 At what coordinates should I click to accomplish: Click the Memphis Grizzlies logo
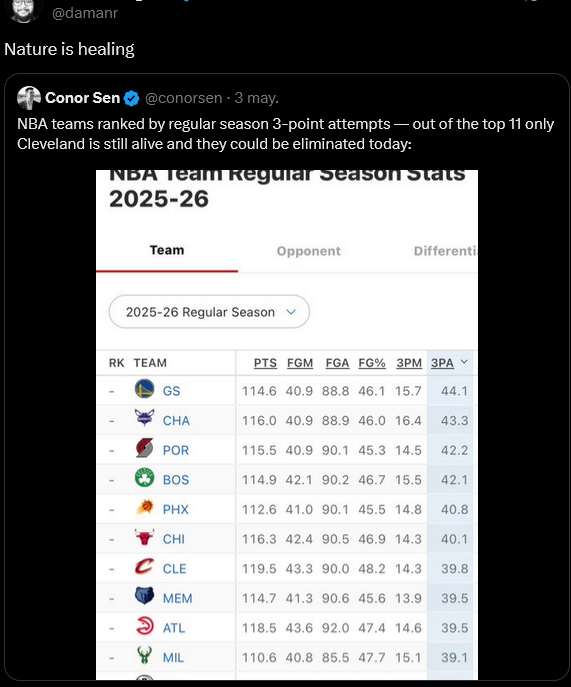(x=144, y=596)
